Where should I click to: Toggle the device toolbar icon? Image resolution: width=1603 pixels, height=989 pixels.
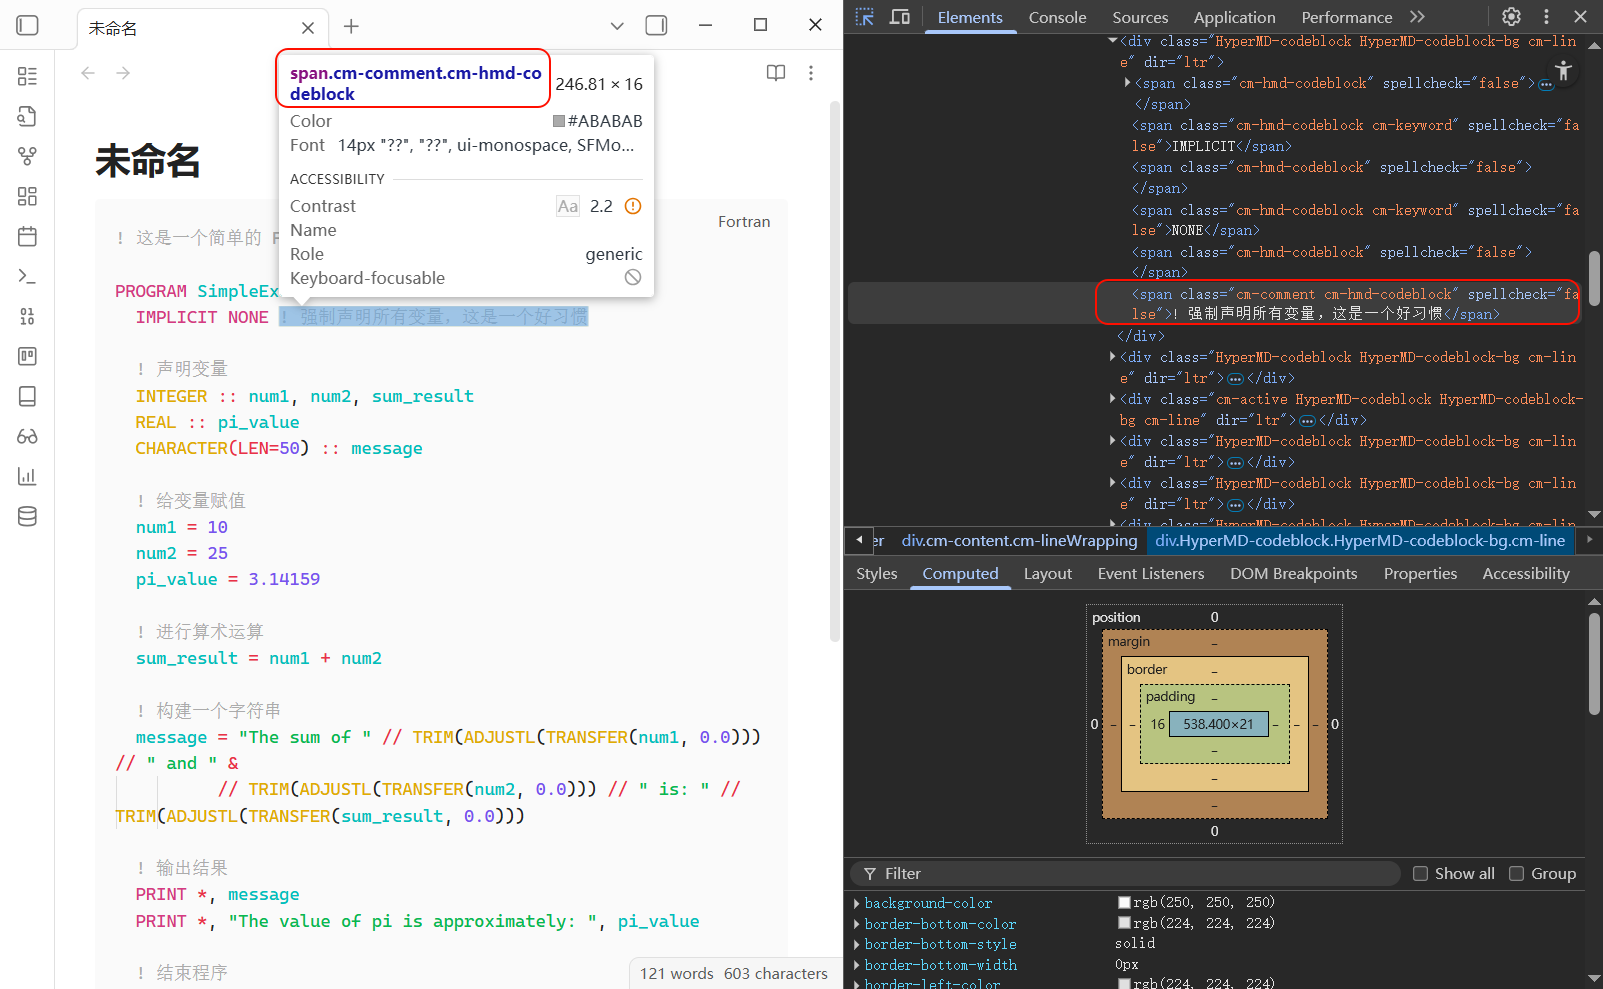point(900,17)
